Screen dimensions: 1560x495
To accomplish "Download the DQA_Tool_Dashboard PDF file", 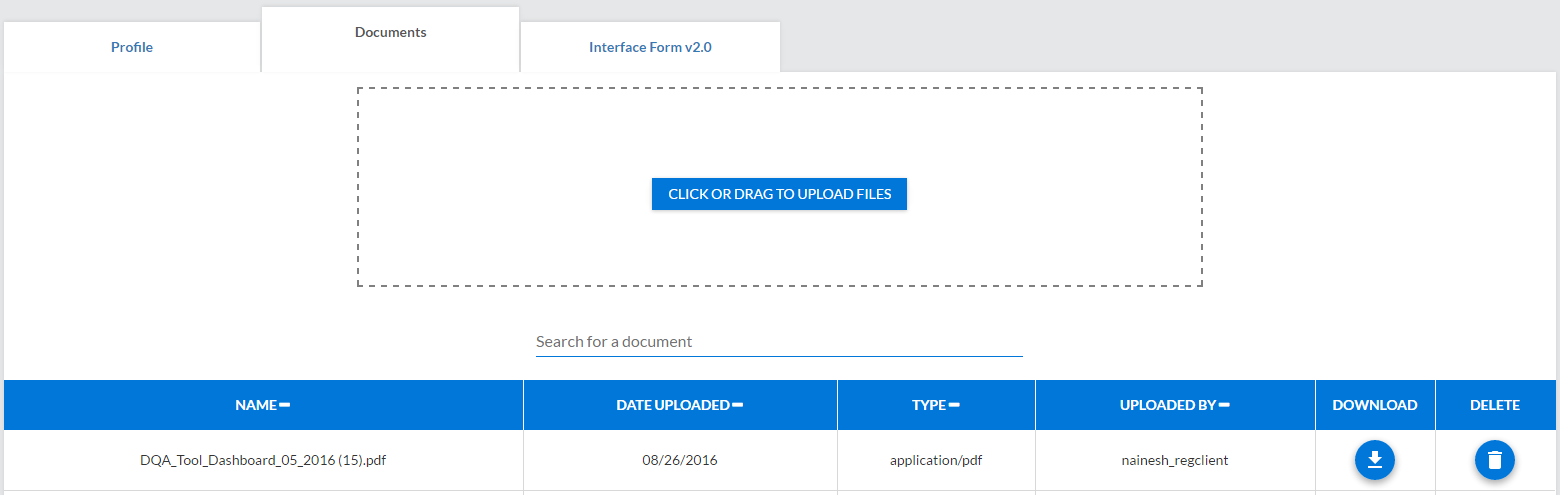I will click(x=1374, y=460).
